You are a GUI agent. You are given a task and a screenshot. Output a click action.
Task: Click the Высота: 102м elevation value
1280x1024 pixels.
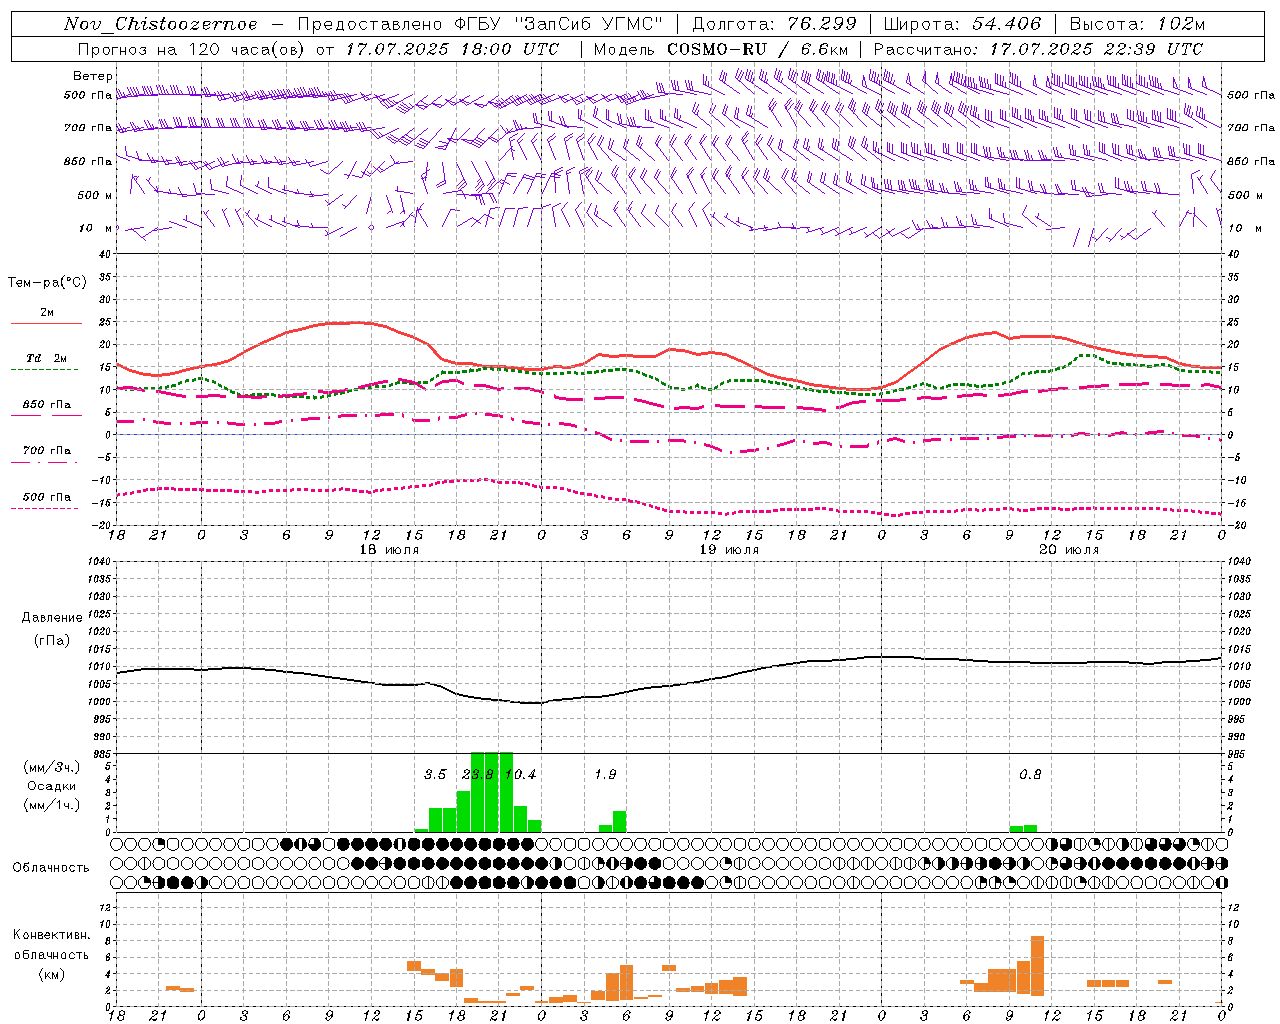click(x=1138, y=24)
